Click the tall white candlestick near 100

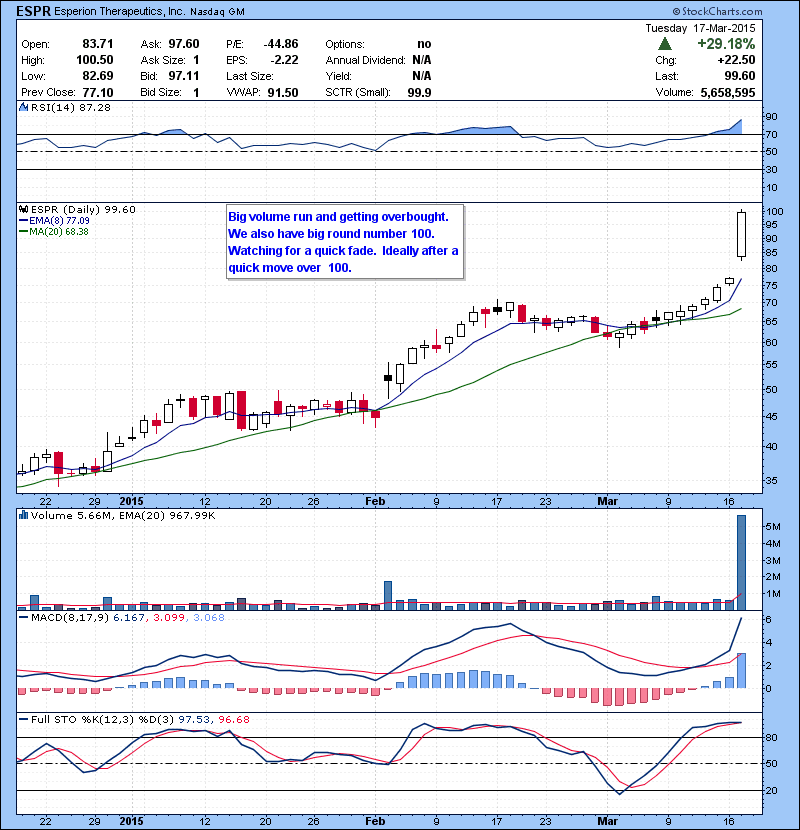(741, 234)
